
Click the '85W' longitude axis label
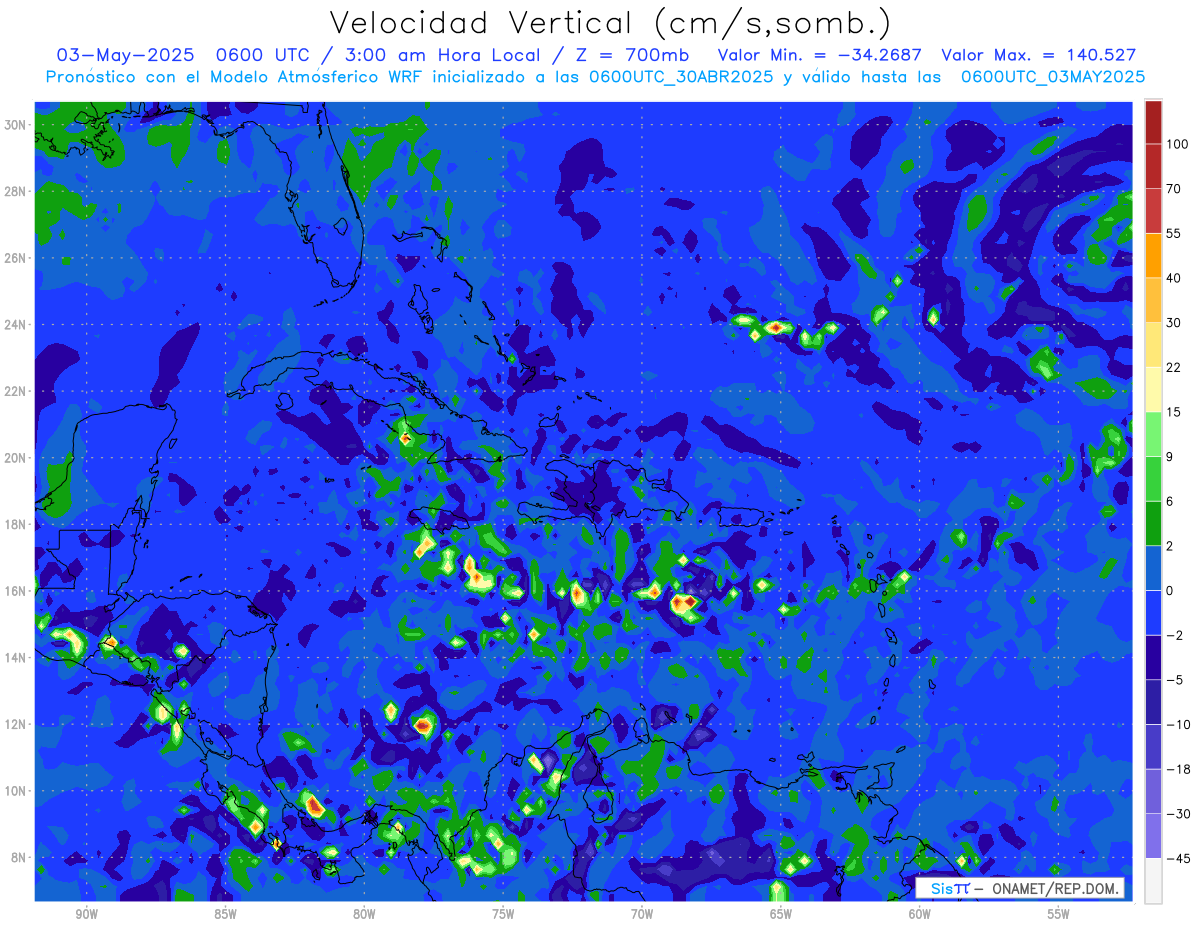225,914
